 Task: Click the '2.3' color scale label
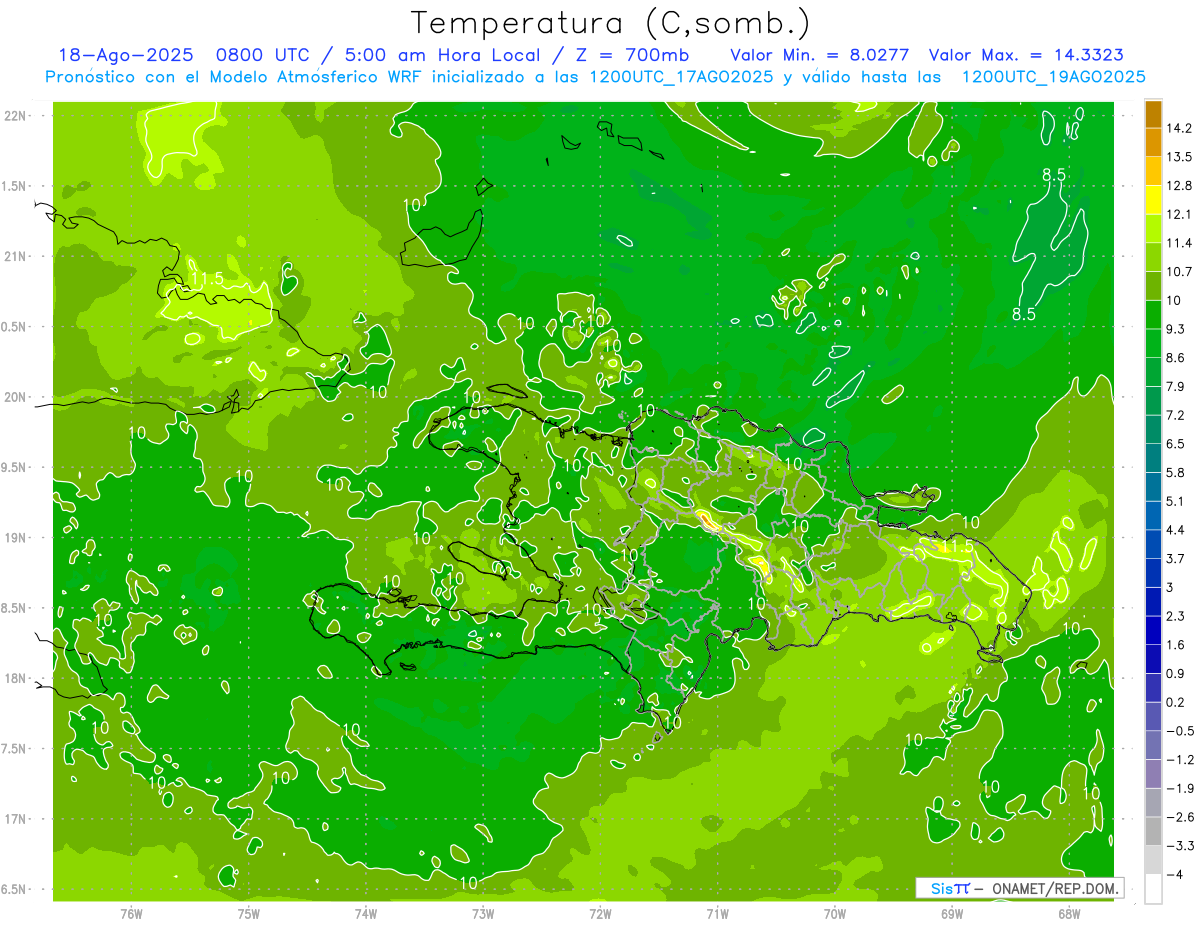click(x=1177, y=616)
